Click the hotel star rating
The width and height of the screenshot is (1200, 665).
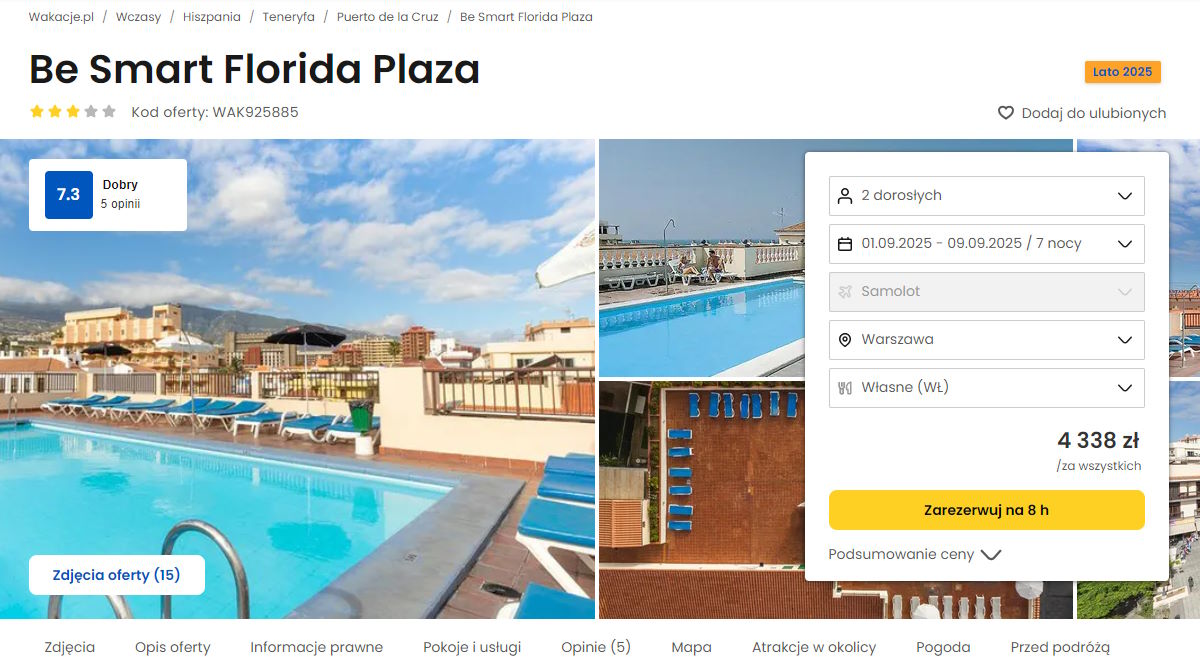pyautogui.click(x=73, y=112)
